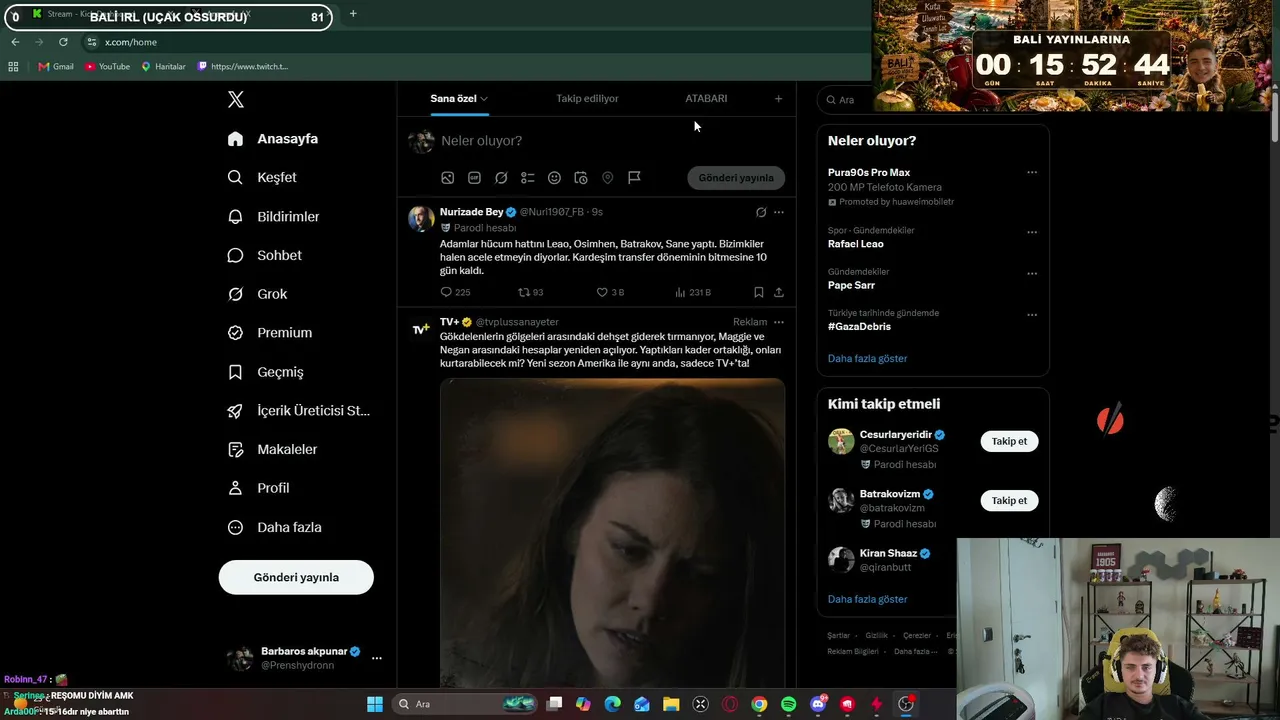1280x720 pixels.
Task: Open the Haritalar bookmark
Action: click(x=163, y=66)
